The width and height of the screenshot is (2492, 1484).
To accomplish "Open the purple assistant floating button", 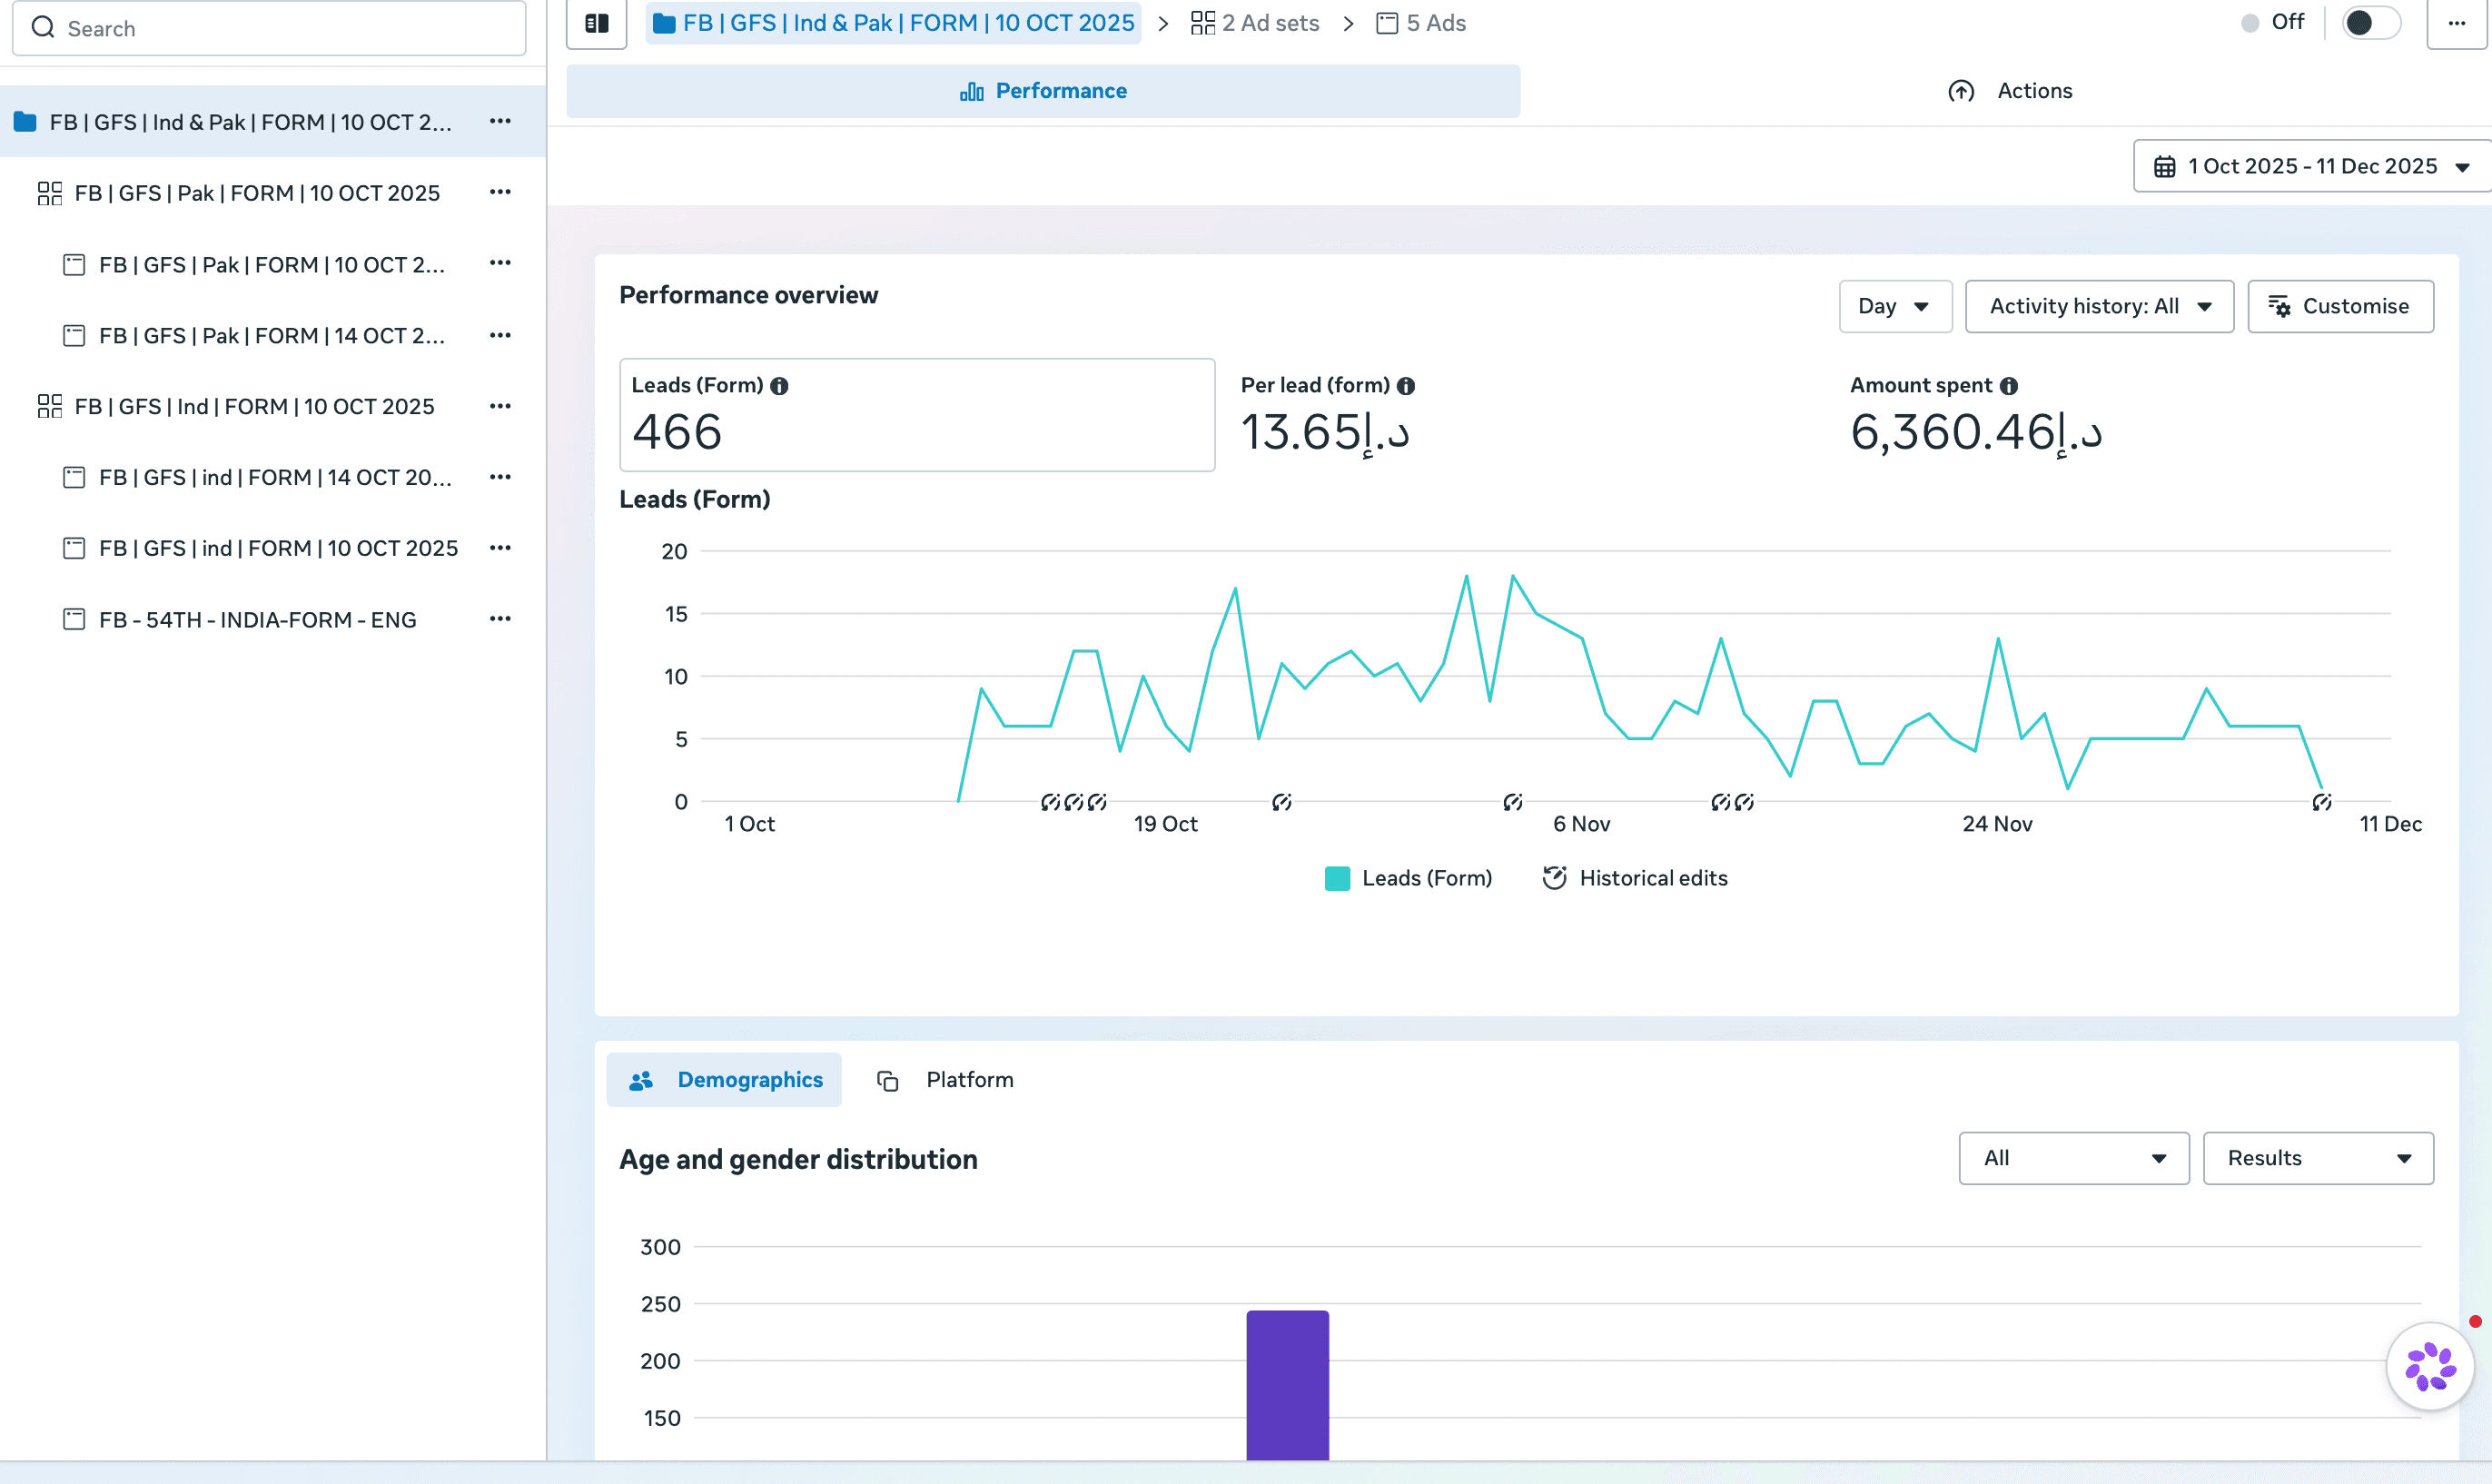I will [x=2430, y=1367].
